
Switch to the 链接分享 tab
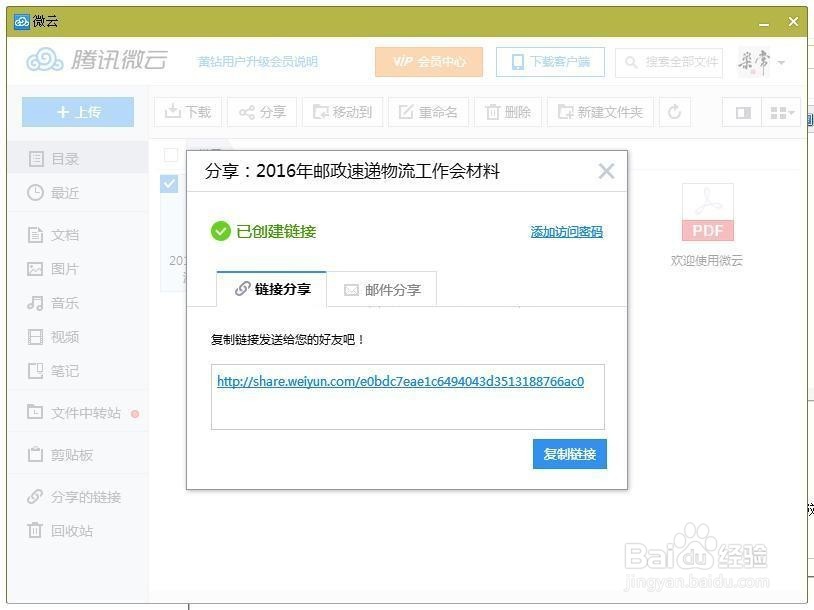click(x=272, y=289)
